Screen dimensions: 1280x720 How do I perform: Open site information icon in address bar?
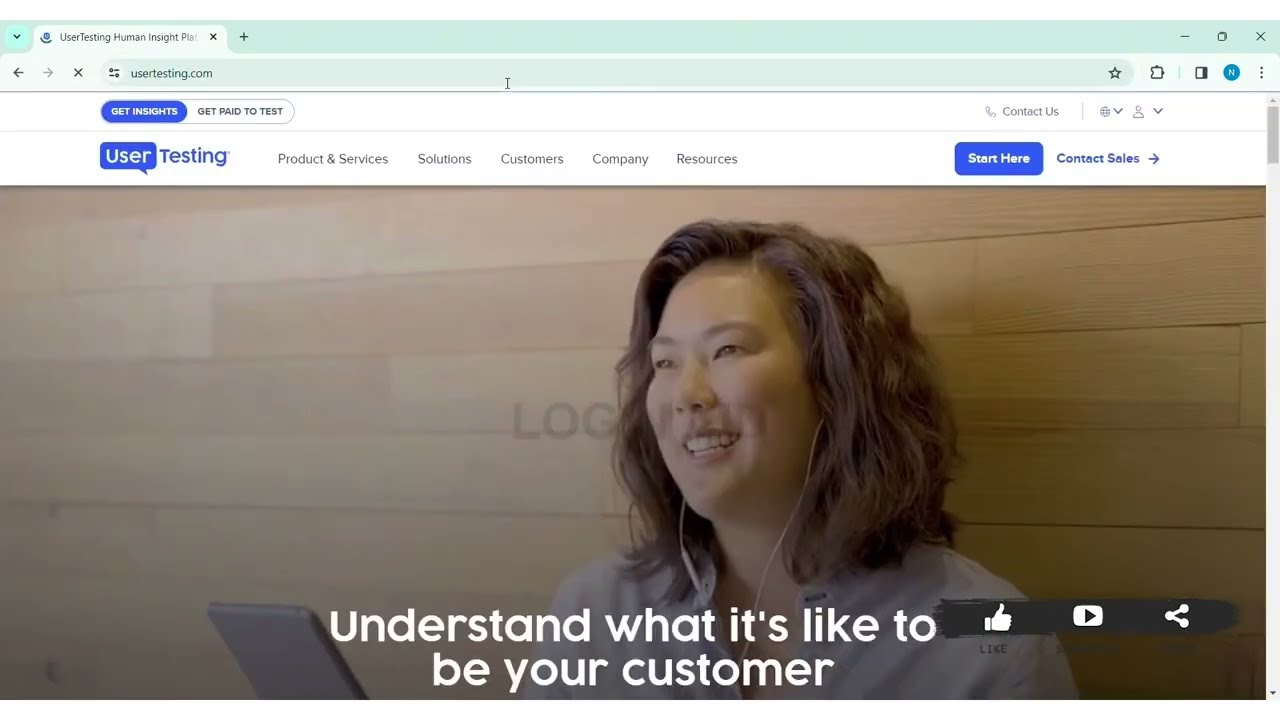[x=114, y=73]
